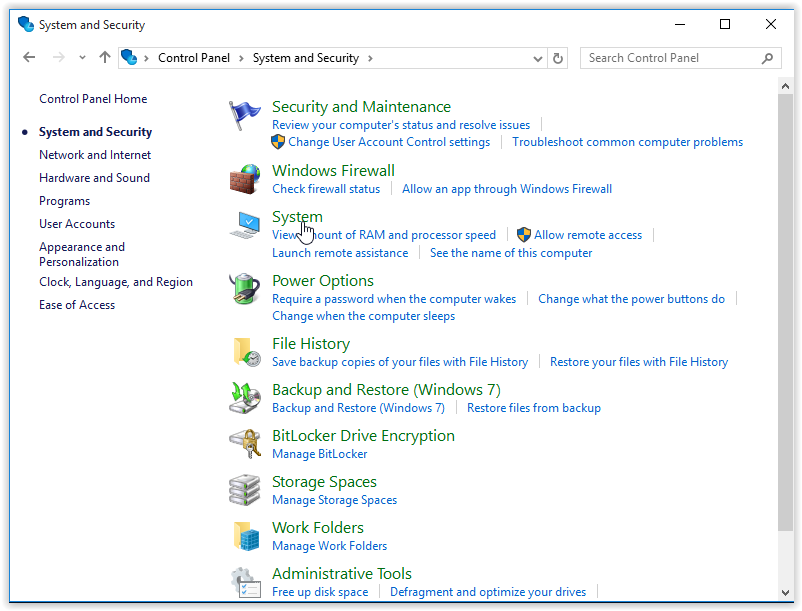Refresh the Control Panel view

pyautogui.click(x=558, y=58)
